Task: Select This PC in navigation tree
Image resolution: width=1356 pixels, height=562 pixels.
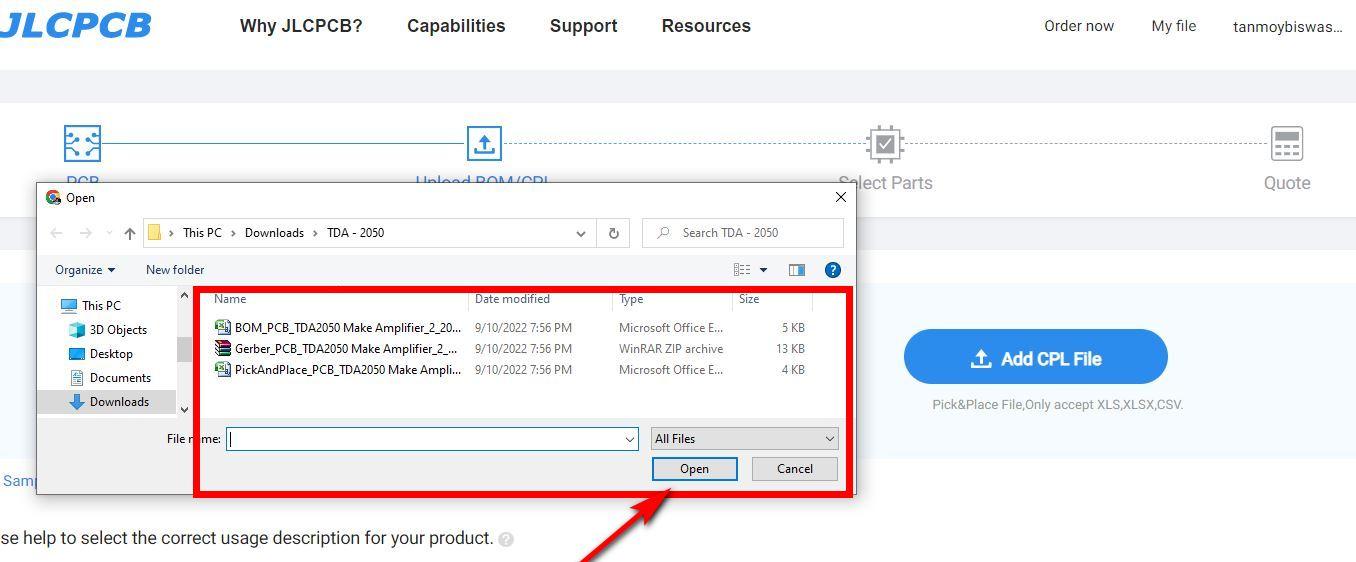Action: click(101, 306)
